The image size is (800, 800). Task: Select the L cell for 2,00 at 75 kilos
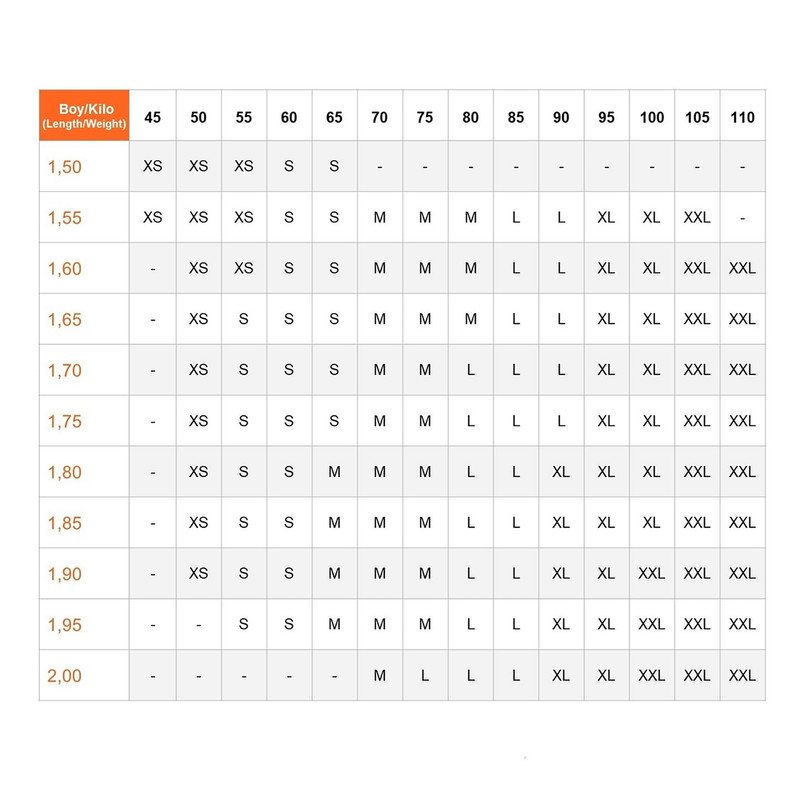click(425, 675)
